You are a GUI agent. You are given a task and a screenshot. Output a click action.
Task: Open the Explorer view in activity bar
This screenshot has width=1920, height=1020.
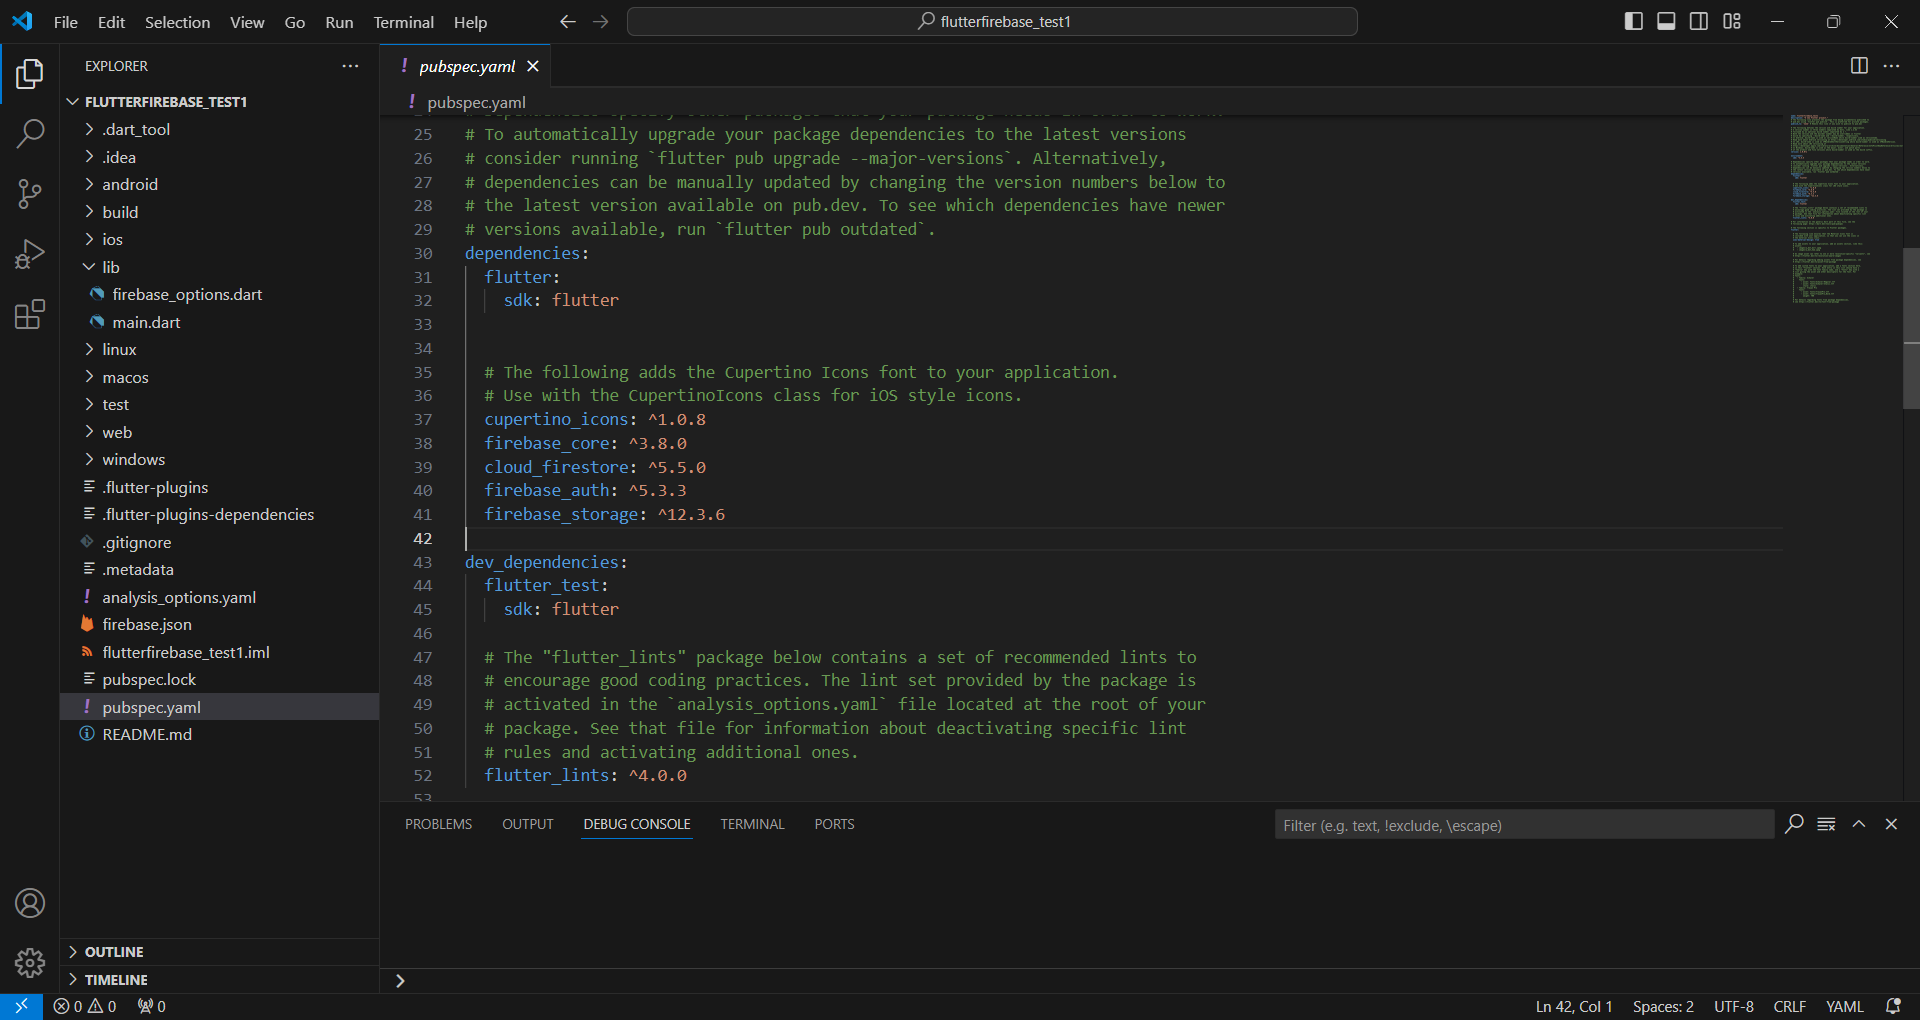[x=30, y=73]
